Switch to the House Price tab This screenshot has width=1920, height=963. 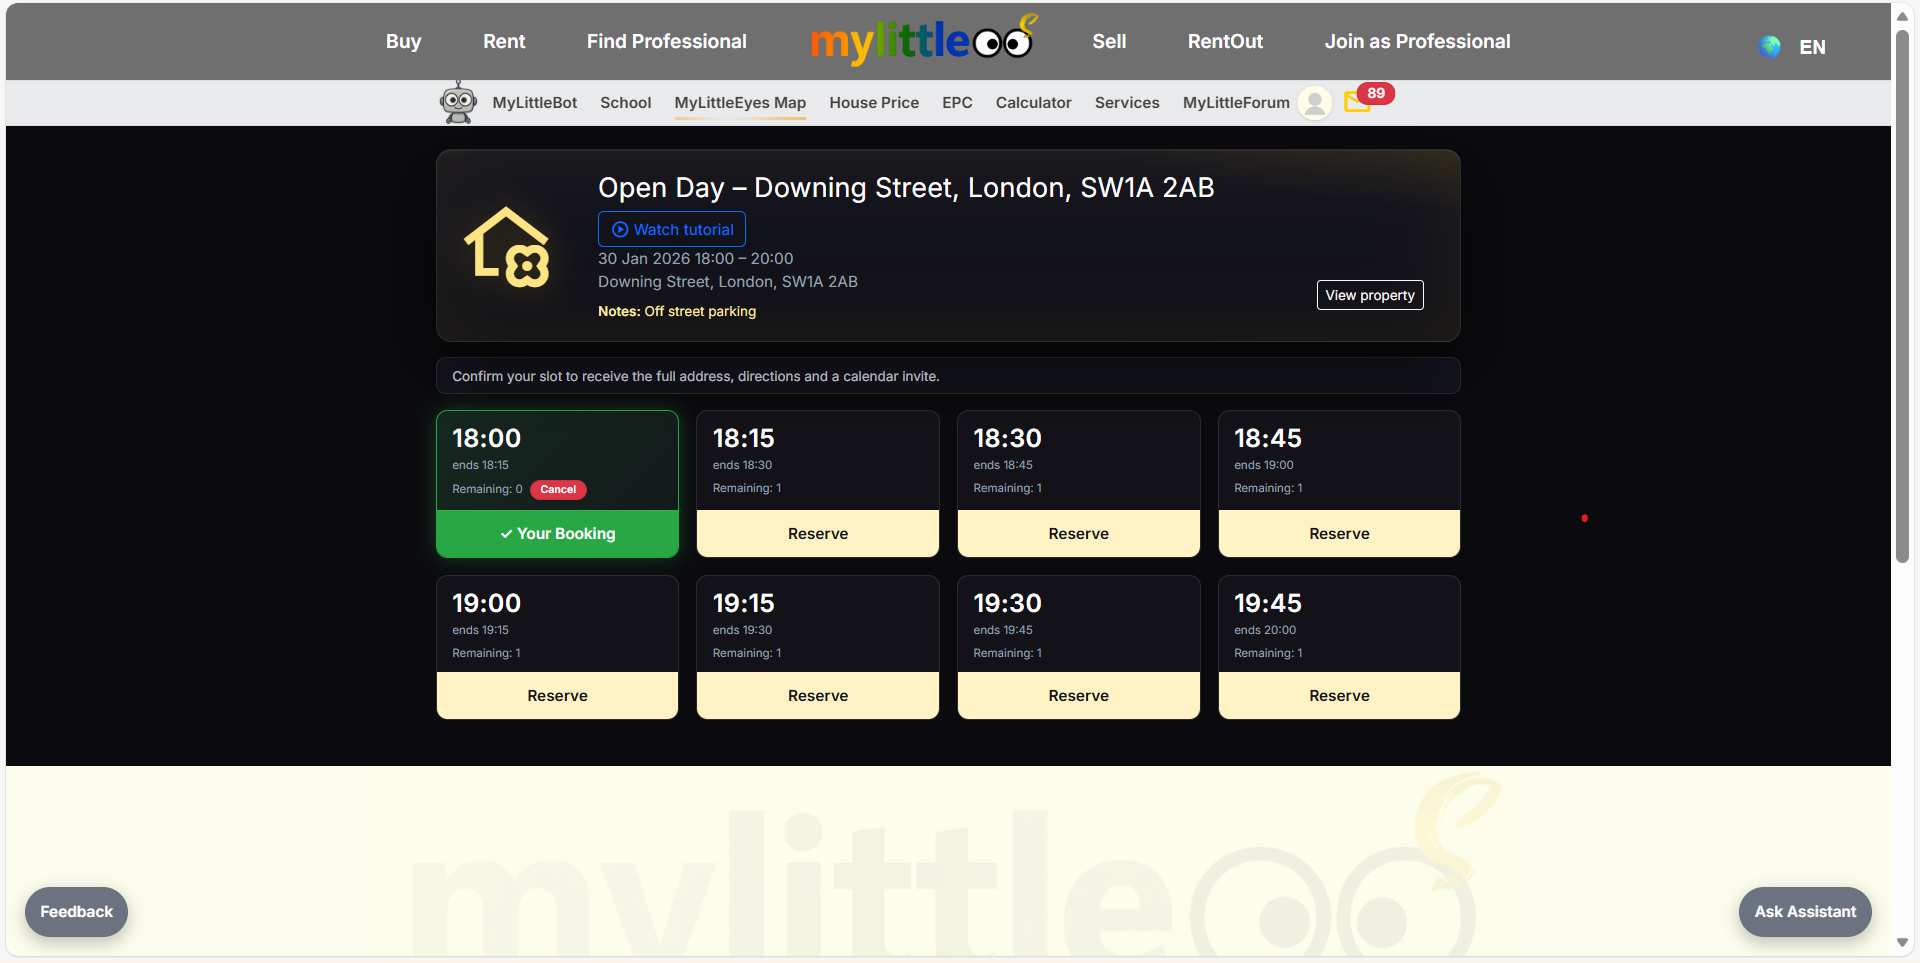click(873, 102)
